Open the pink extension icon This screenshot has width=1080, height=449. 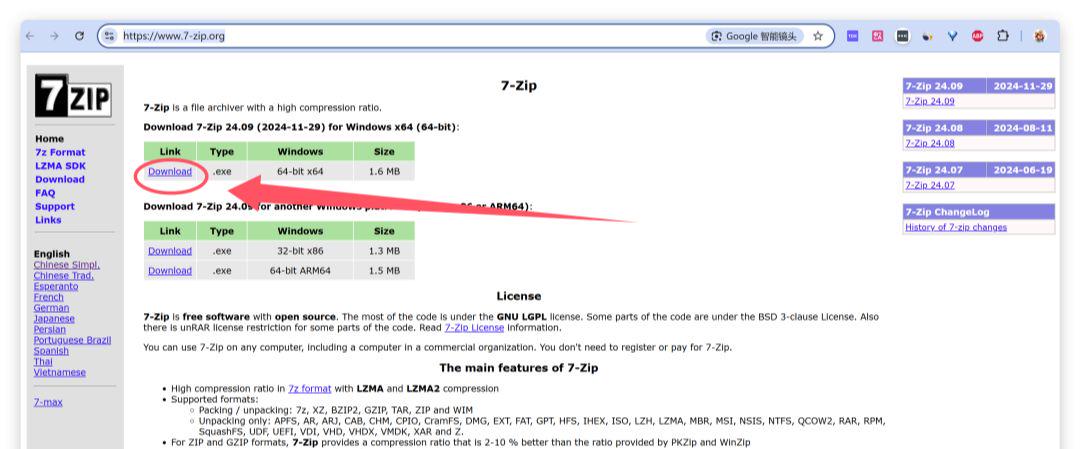pyautogui.click(x=877, y=36)
